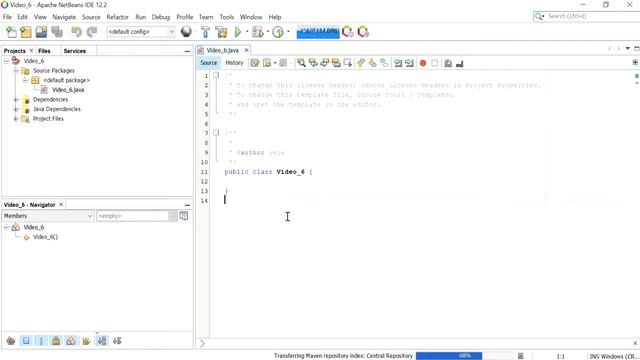Select Source view button in editor

pyautogui.click(x=209, y=62)
